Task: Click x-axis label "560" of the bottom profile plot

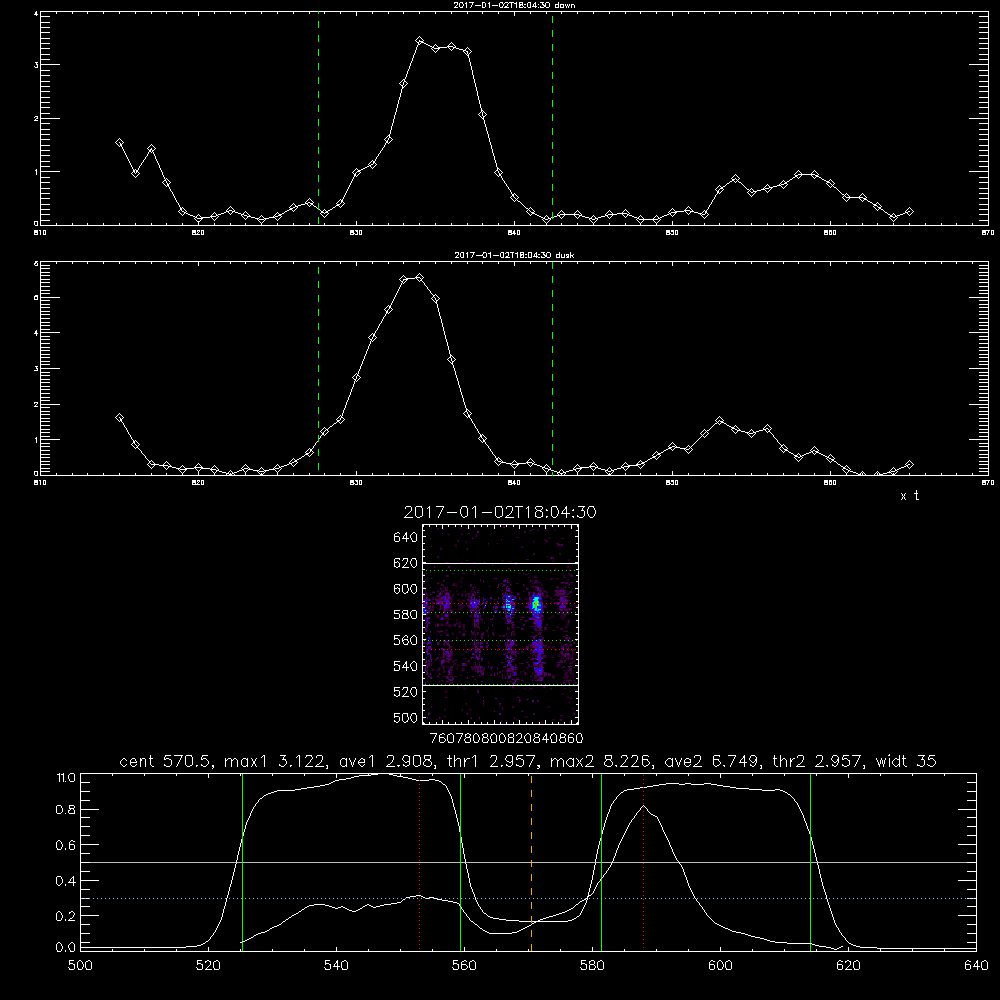Action: (x=464, y=966)
